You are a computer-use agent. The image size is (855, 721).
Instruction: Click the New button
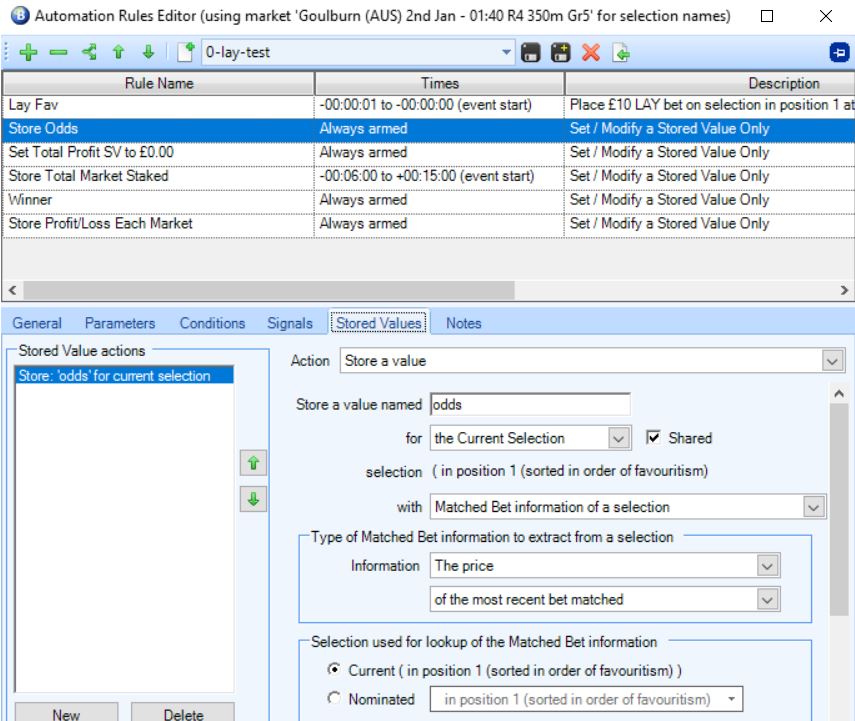(66, 714)
